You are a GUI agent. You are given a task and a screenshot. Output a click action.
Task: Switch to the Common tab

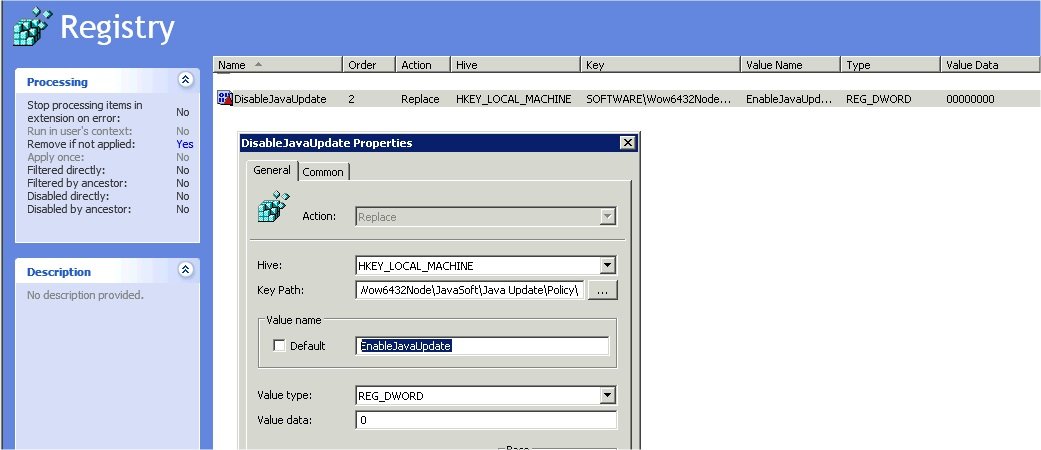(x=323, y=172)
